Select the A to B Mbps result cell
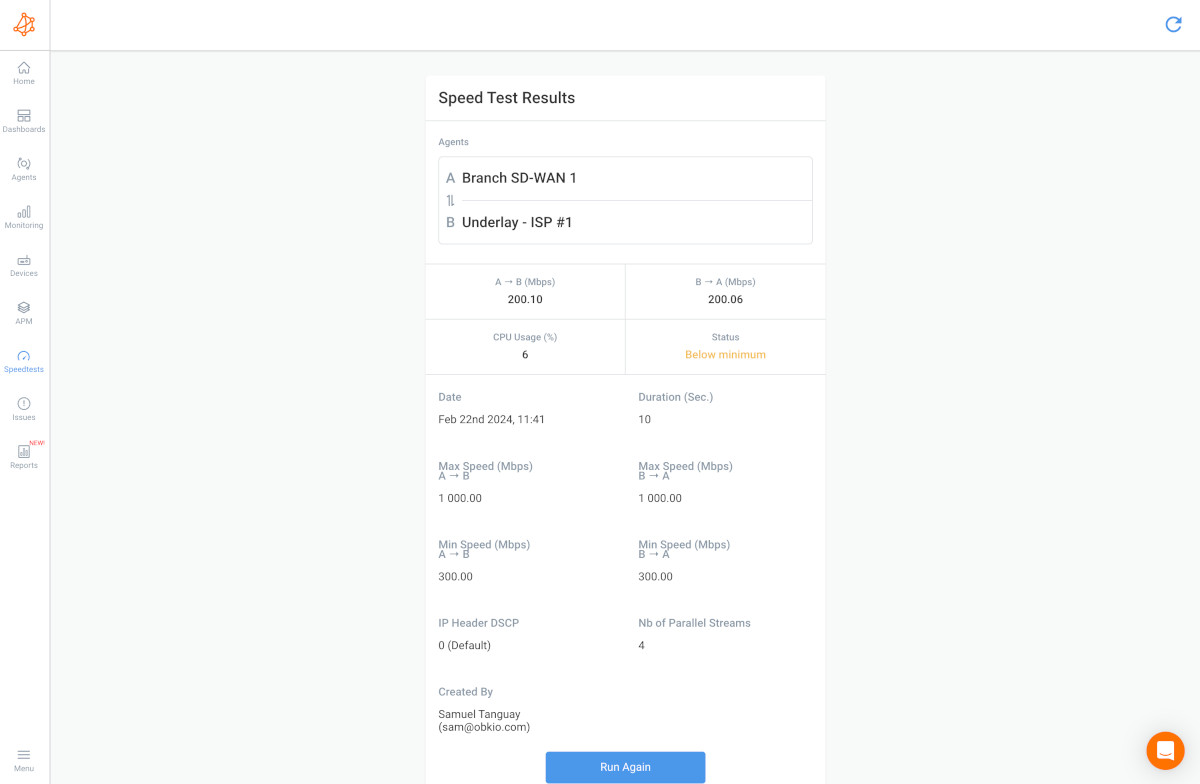 tap(525, 291)
